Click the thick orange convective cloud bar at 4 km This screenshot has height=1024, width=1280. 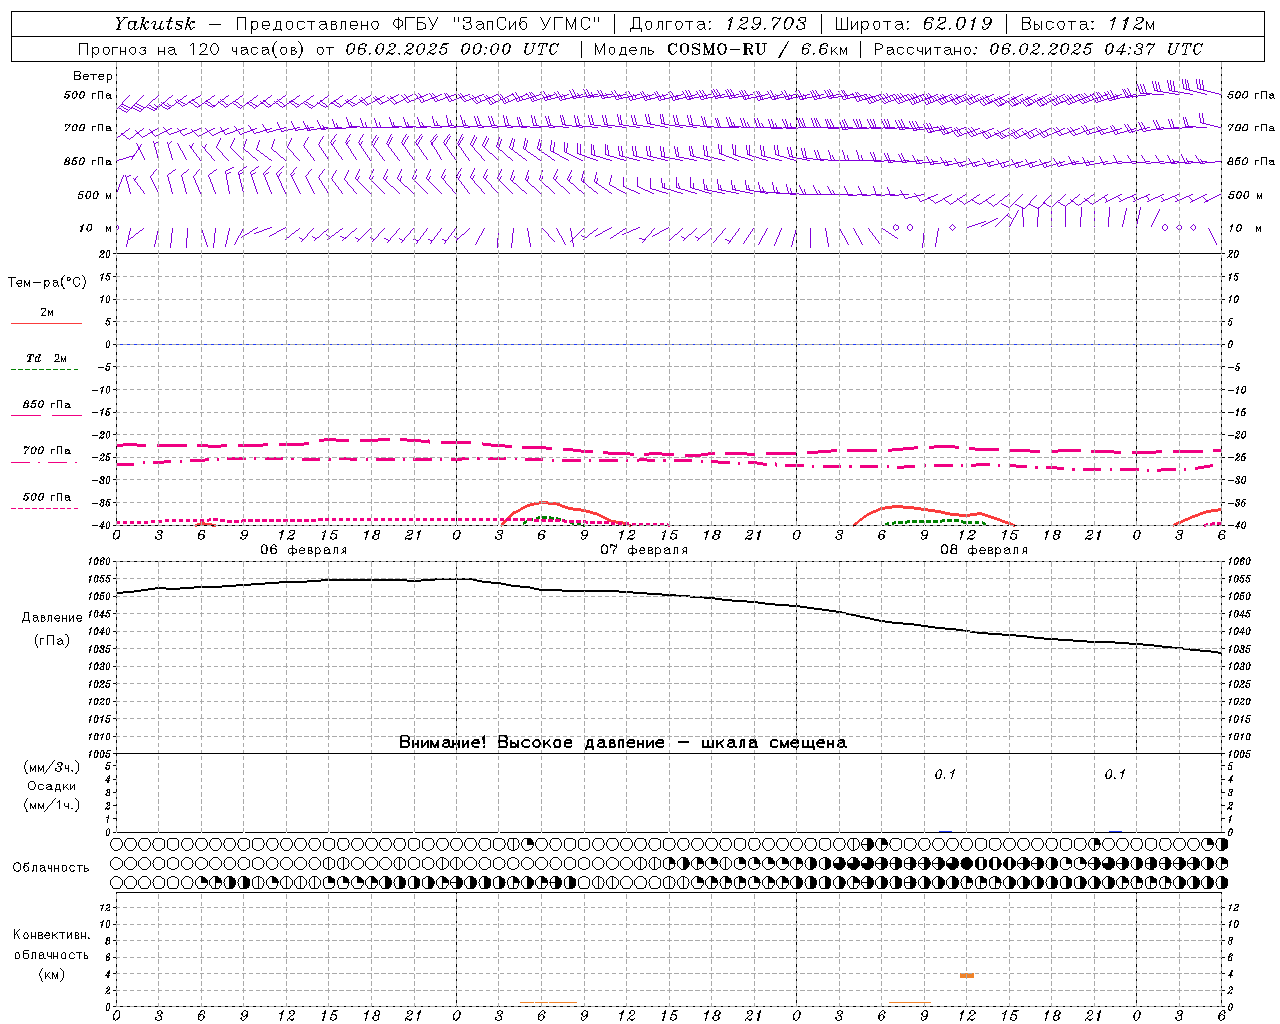coord(967,975)
